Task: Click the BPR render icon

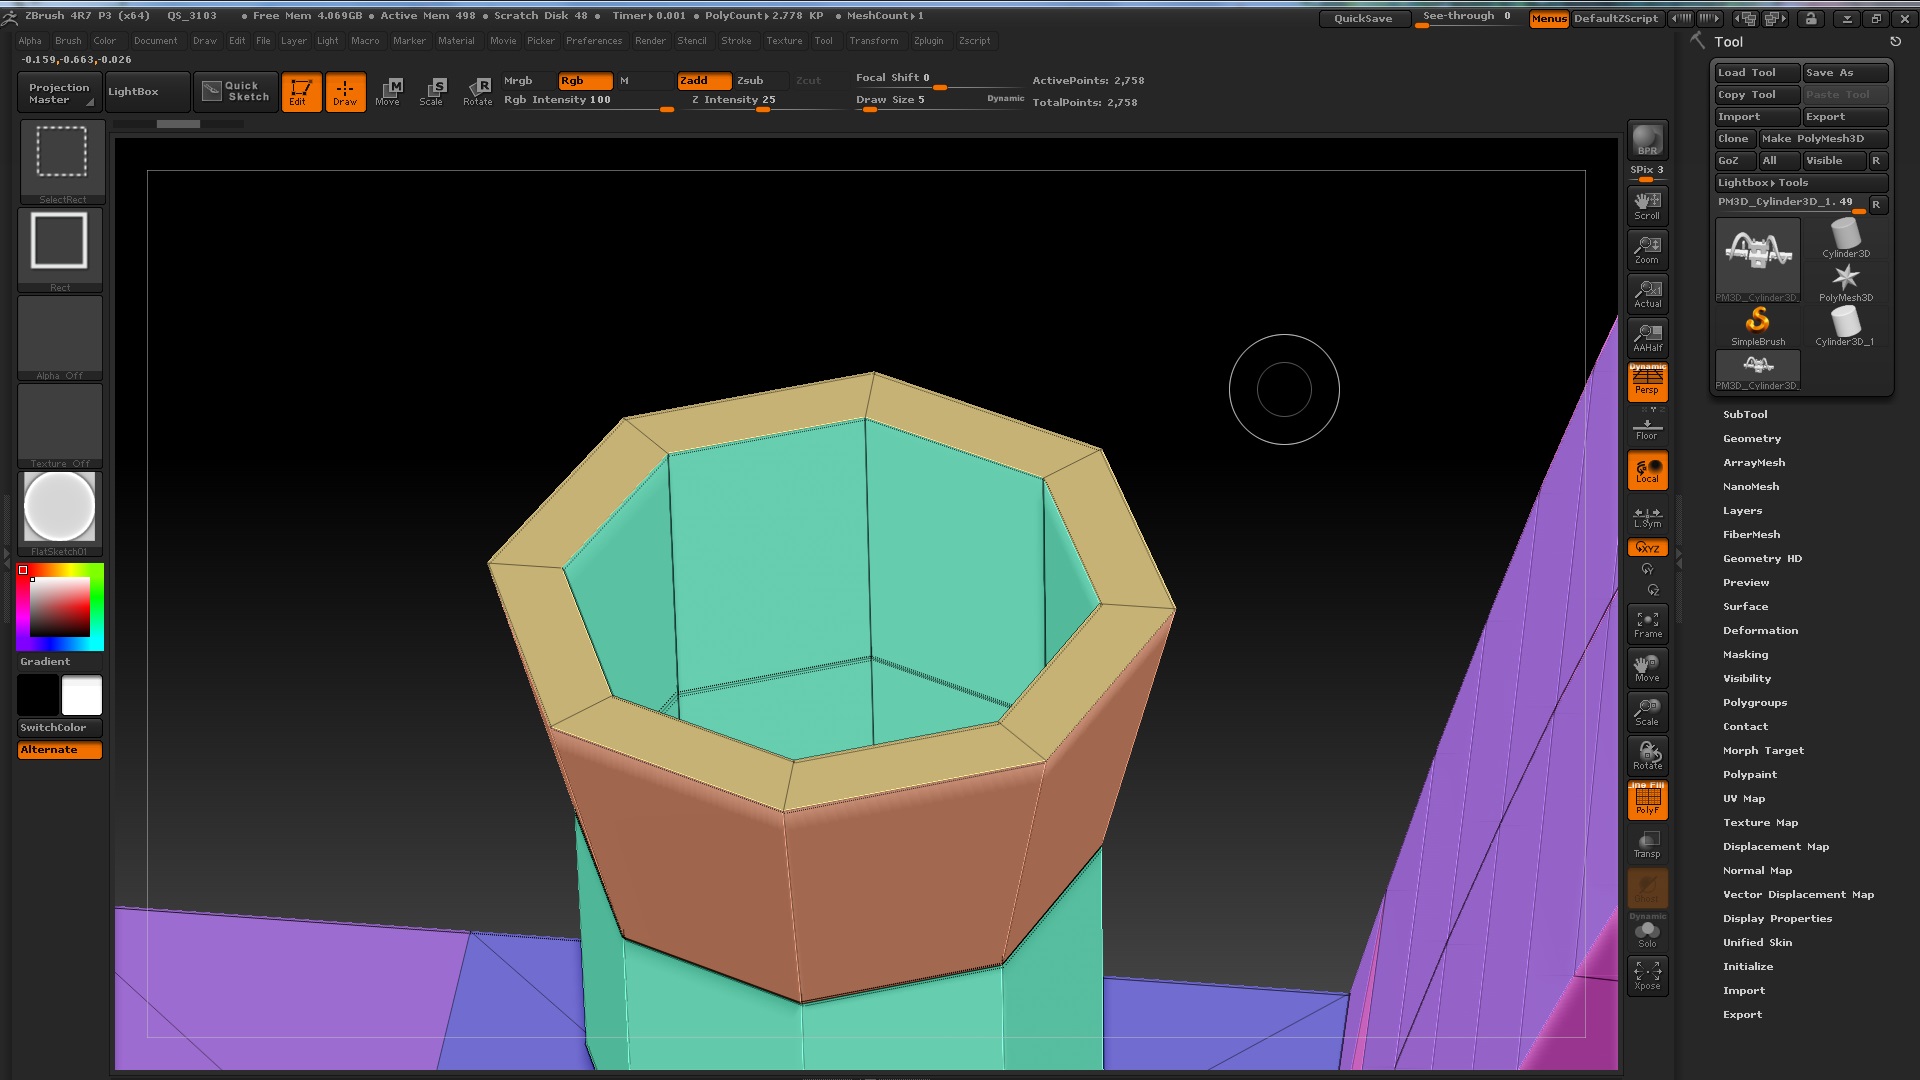Action: [x=1647, y=140]
